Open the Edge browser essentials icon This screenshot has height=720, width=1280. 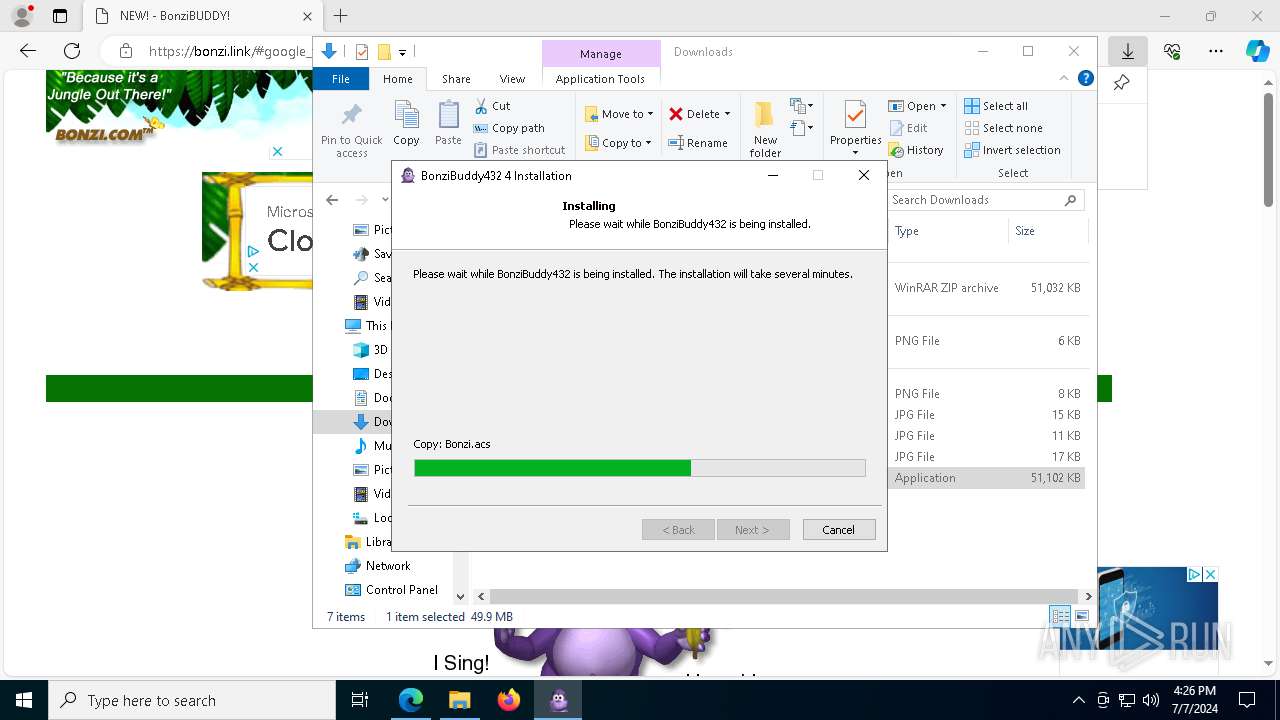1172,51
